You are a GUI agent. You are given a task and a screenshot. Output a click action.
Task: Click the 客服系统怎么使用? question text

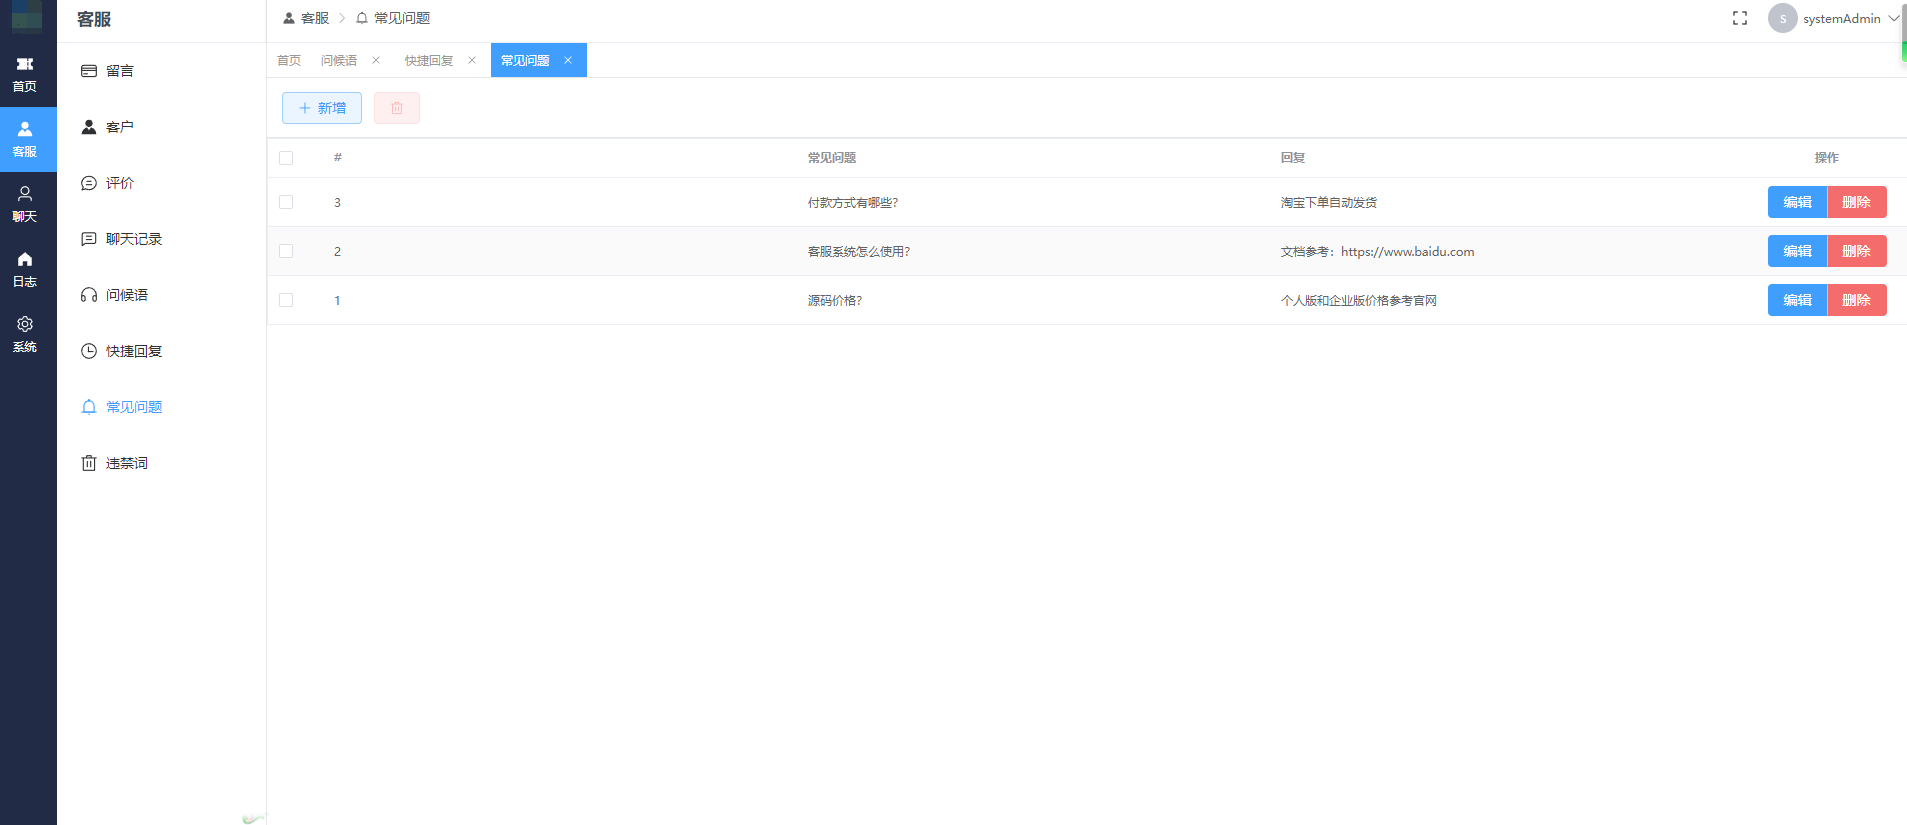(x=859, y=252)
